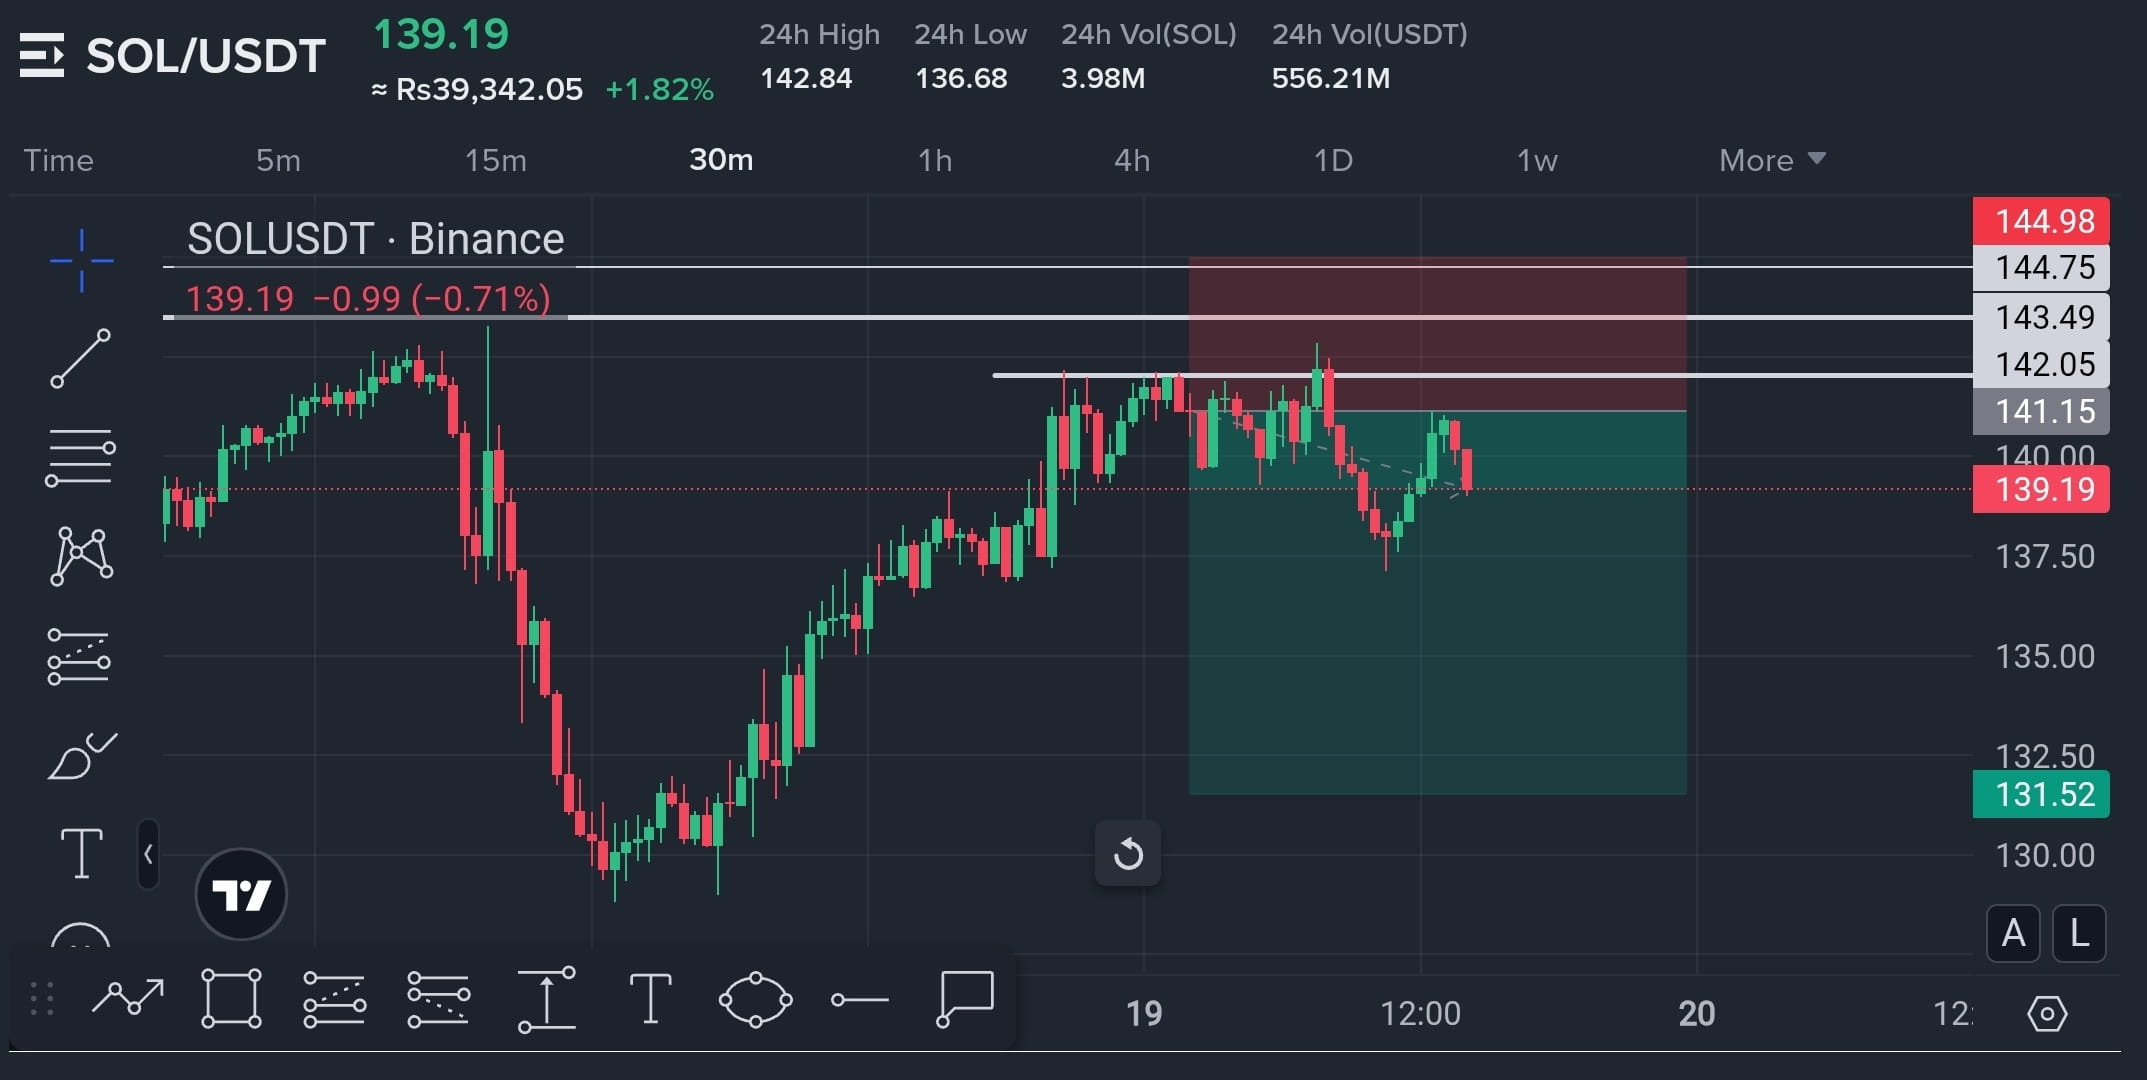
Task: Switch to the 1D timeframe
Action: (1333, 160)
